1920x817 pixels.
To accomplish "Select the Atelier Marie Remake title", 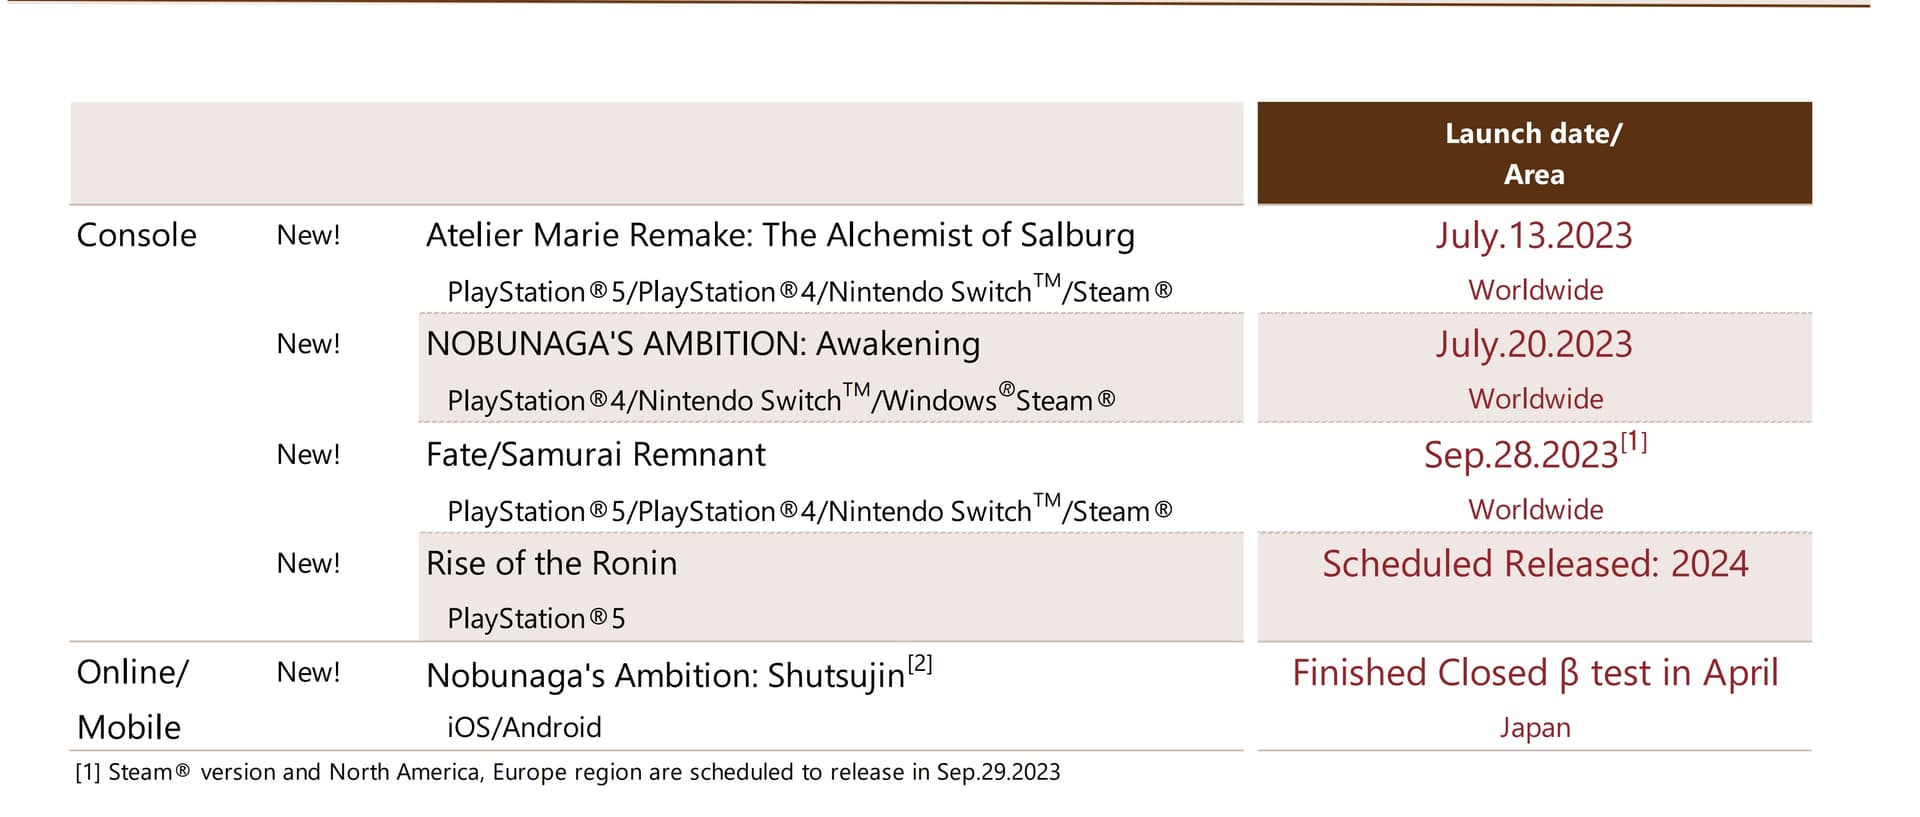I will (x=780, y=235).
